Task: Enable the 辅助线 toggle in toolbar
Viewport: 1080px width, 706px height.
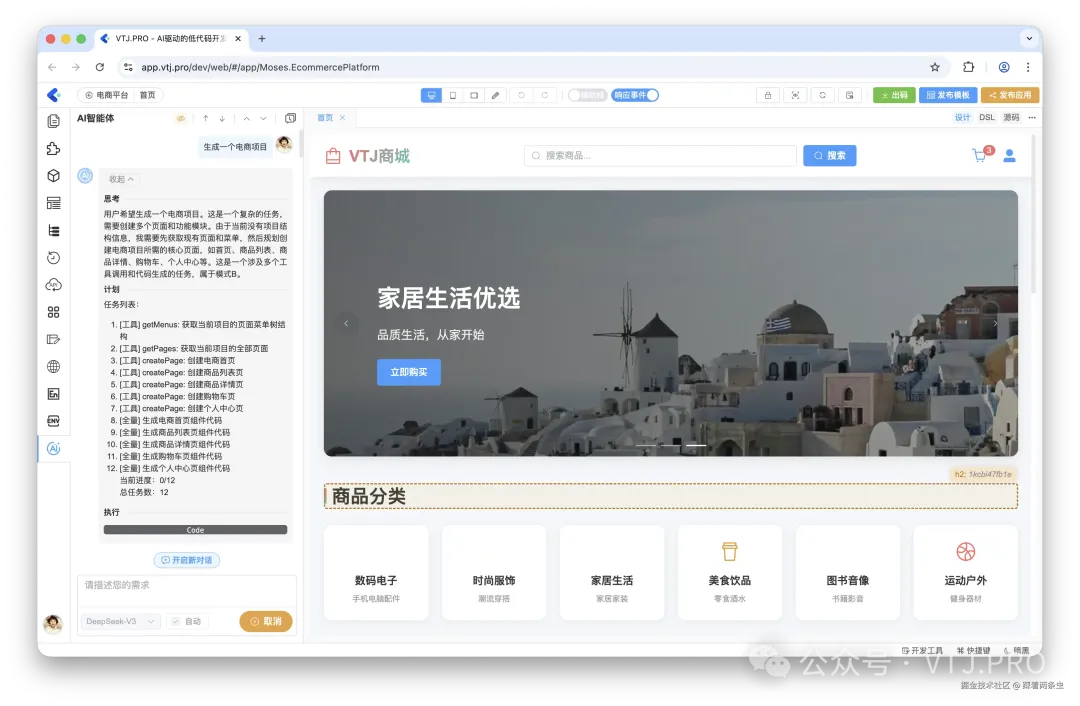Action: pos(589,95)
